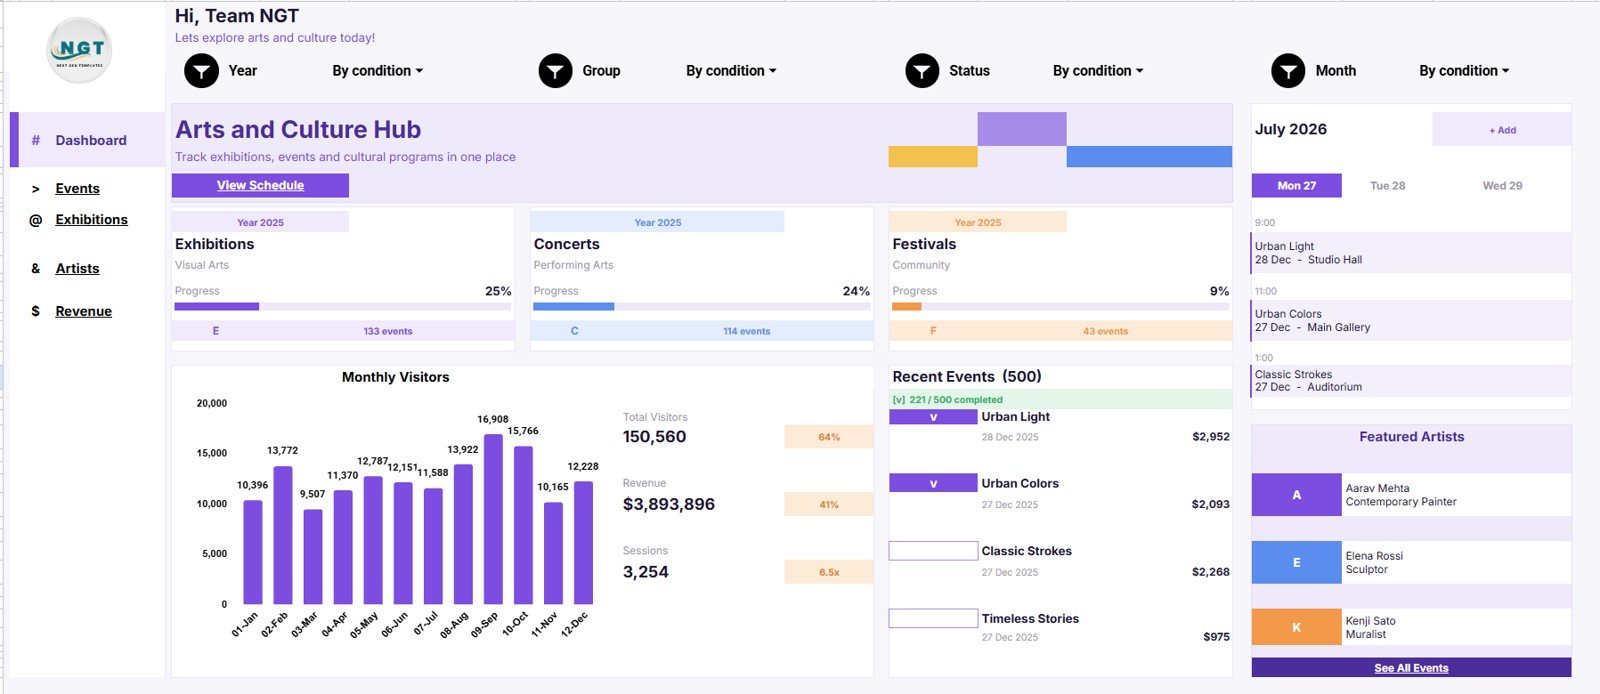Click the Year 2025 tag on Concerts
Viewport: 1600px width, 694px height.
tap(657, 222)
